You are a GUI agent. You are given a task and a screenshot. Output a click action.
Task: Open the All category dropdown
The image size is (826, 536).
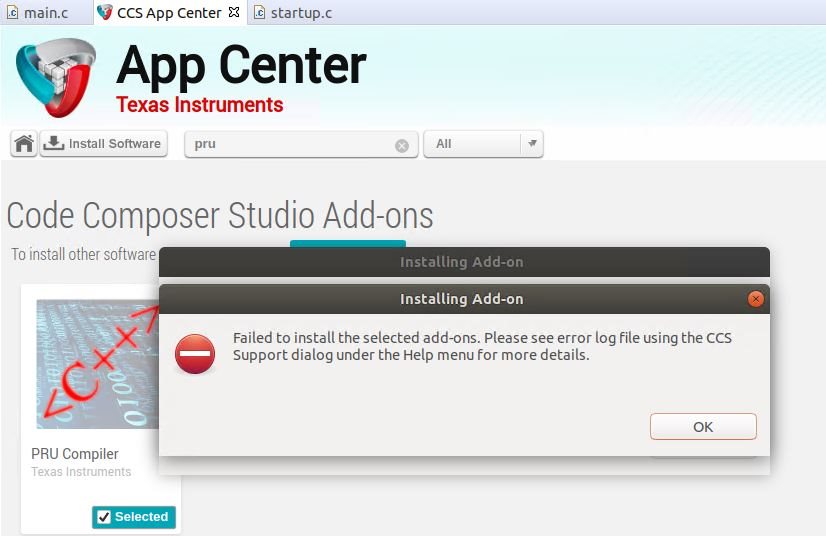(x=483, y=144)
